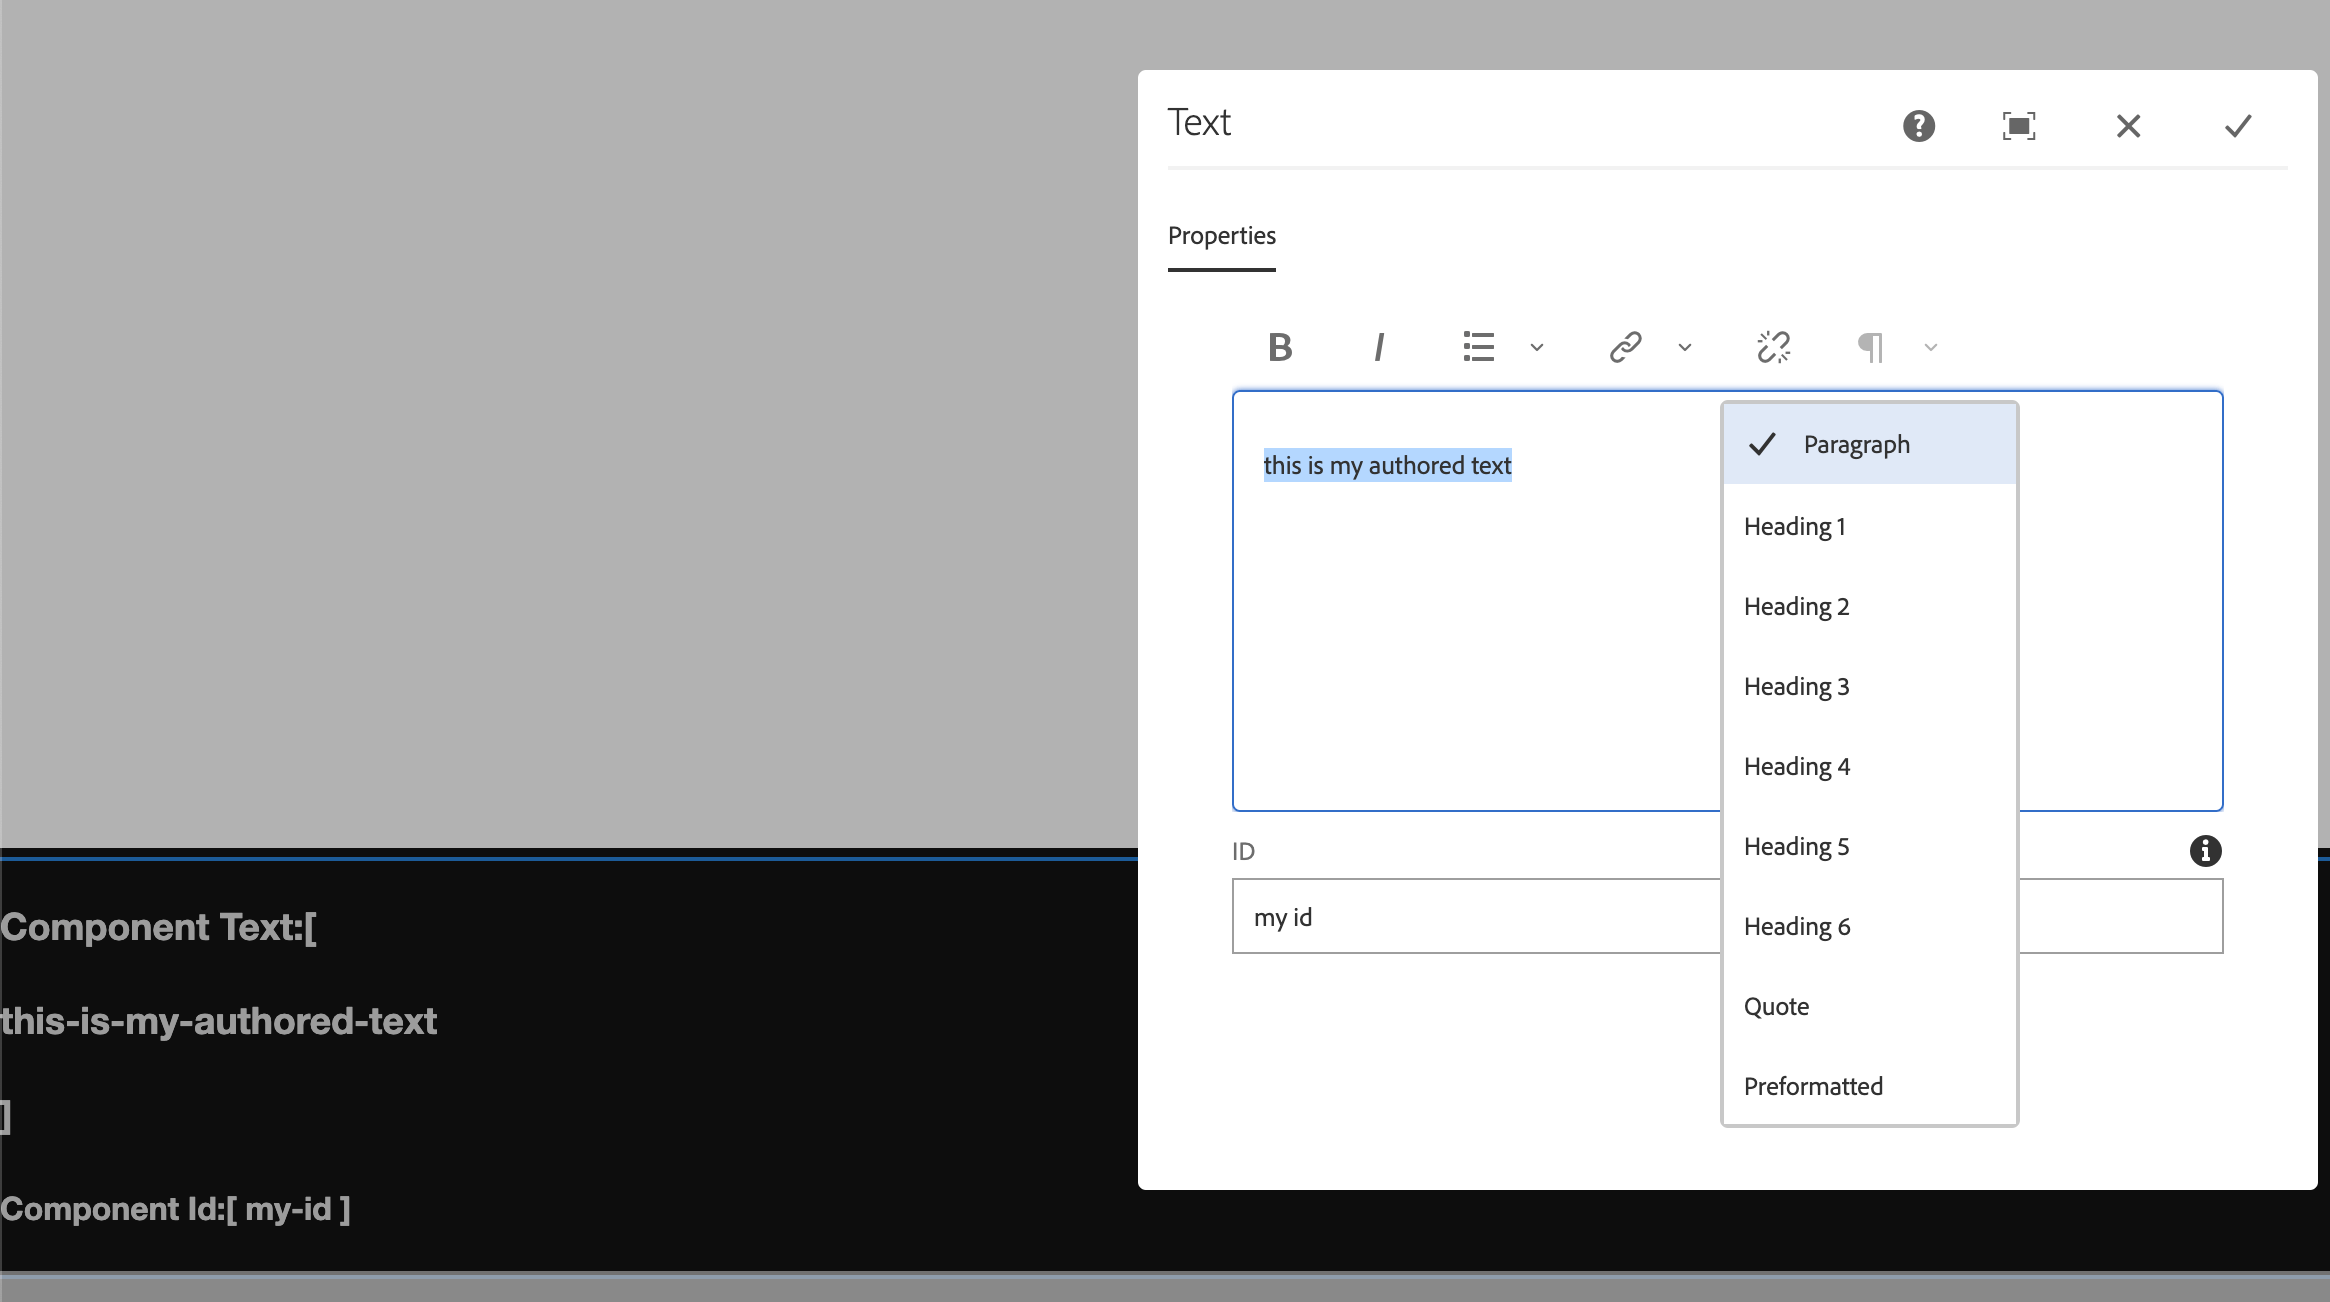This screenshot has height=1302, width=2330.
Task: Click the paragraph format pilcrow icon
Action: 1869,347
